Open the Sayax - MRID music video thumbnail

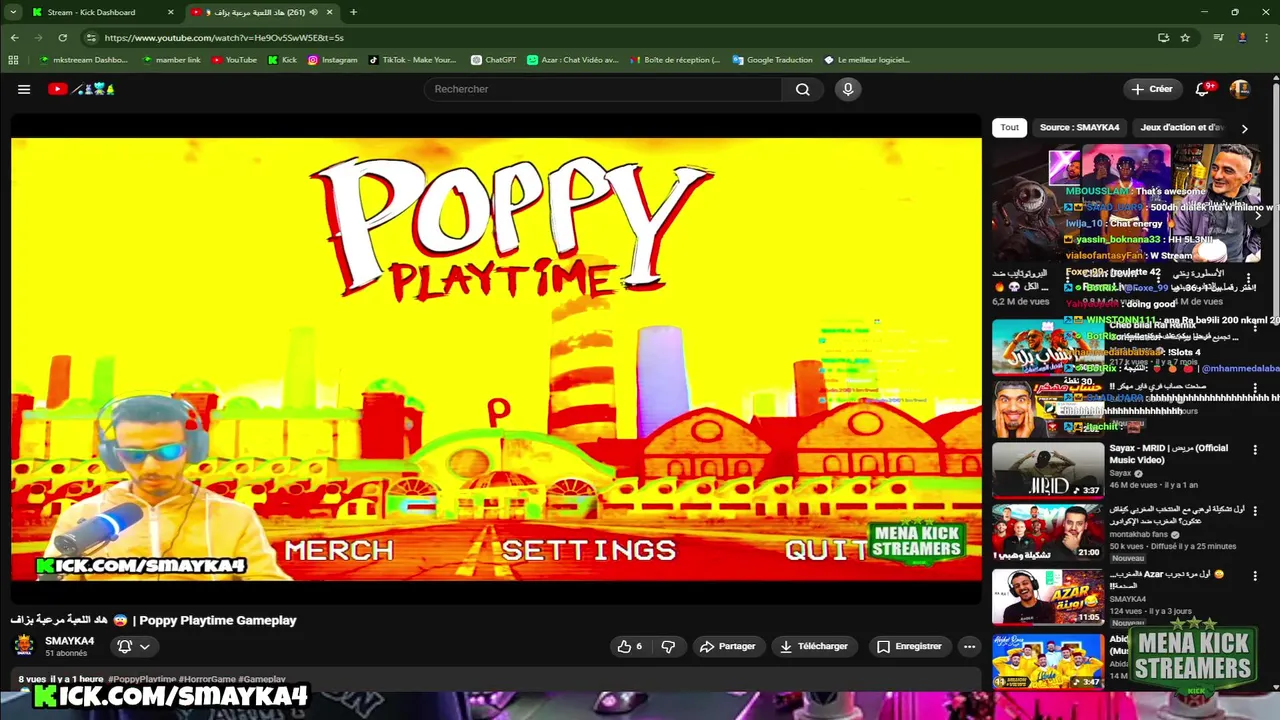[x=1048, y=470]
